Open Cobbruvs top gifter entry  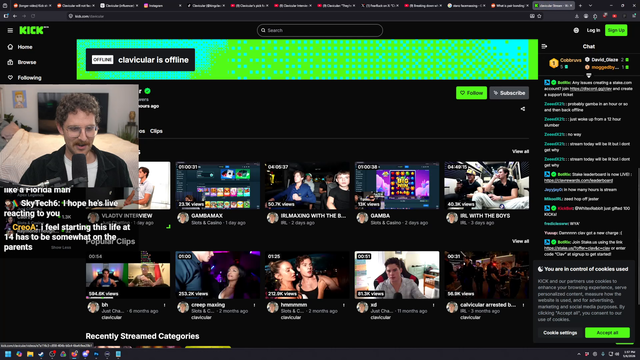pyautogui.click(x=565, y=63)
